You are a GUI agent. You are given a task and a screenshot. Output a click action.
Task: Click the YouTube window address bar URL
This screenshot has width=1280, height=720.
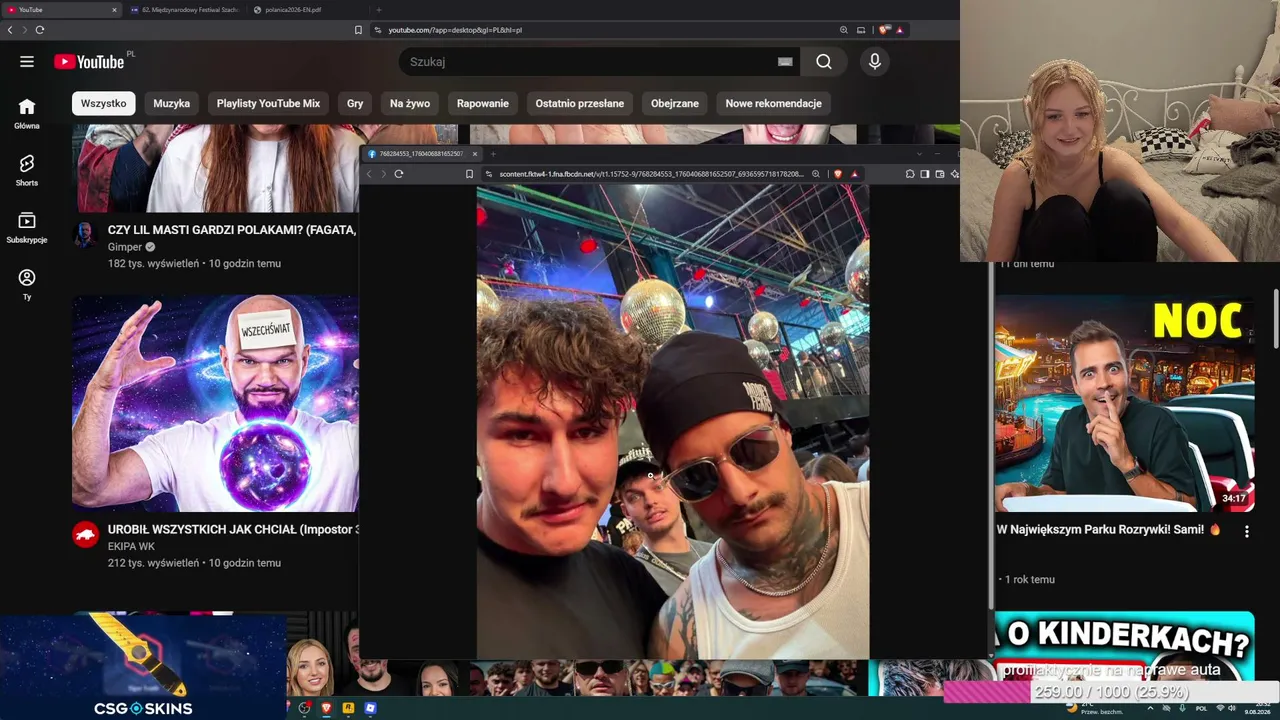tap(455, 30)
